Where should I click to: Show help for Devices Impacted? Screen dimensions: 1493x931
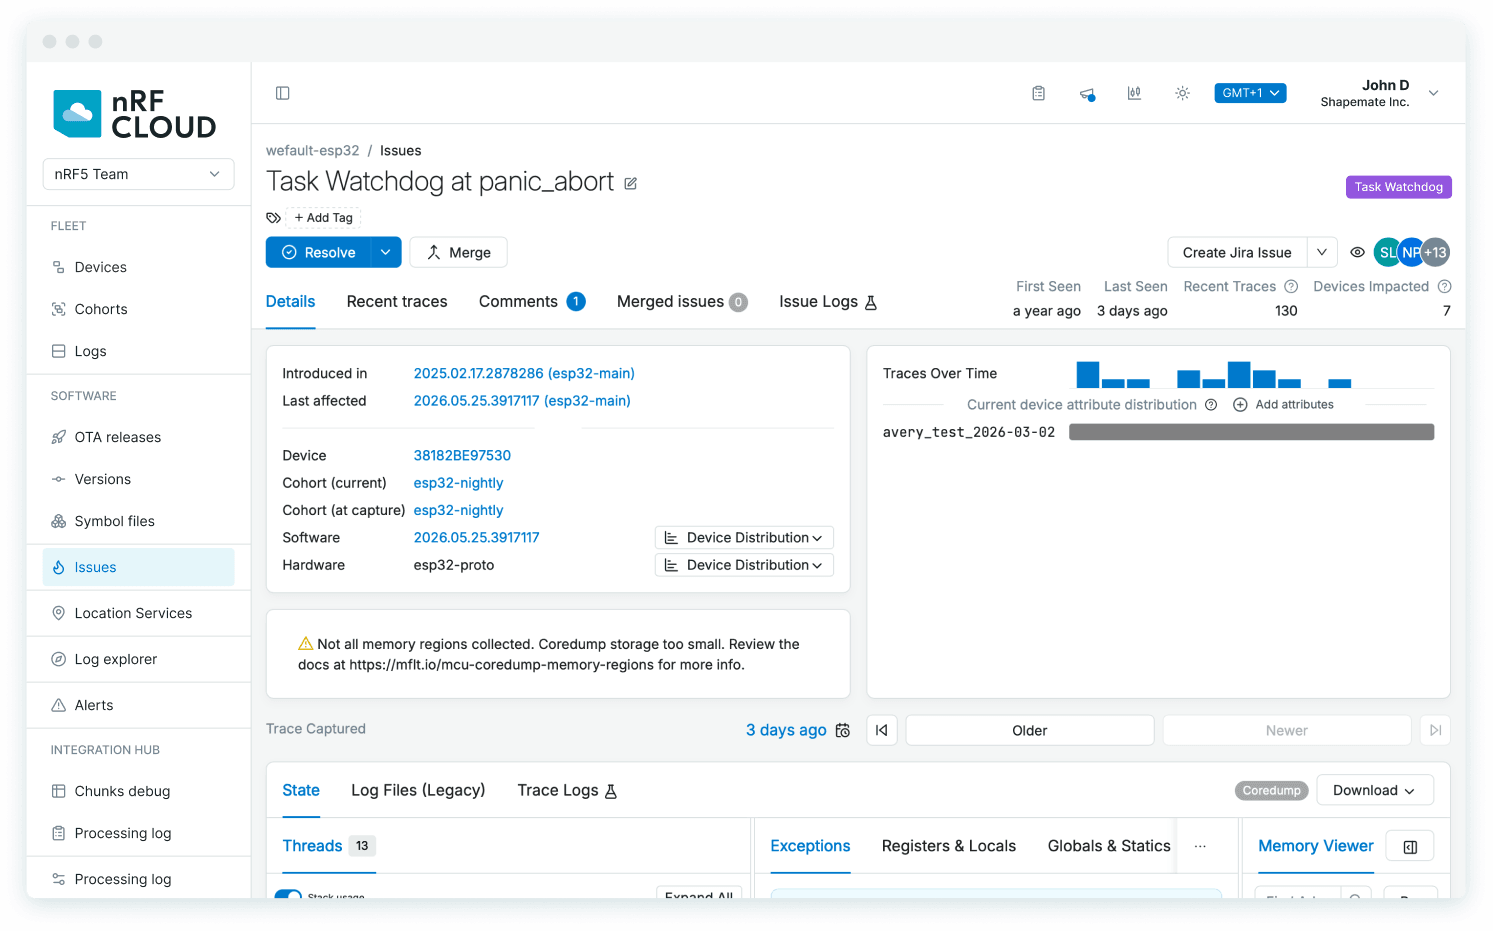(x=1444, y=287)
